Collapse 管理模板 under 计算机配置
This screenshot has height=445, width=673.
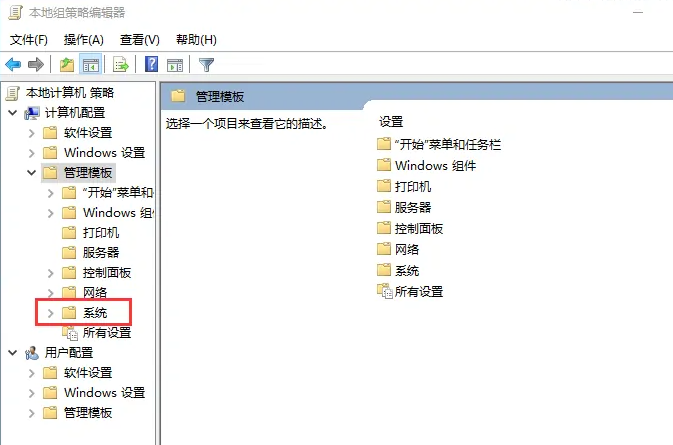(x=31, y=173)
